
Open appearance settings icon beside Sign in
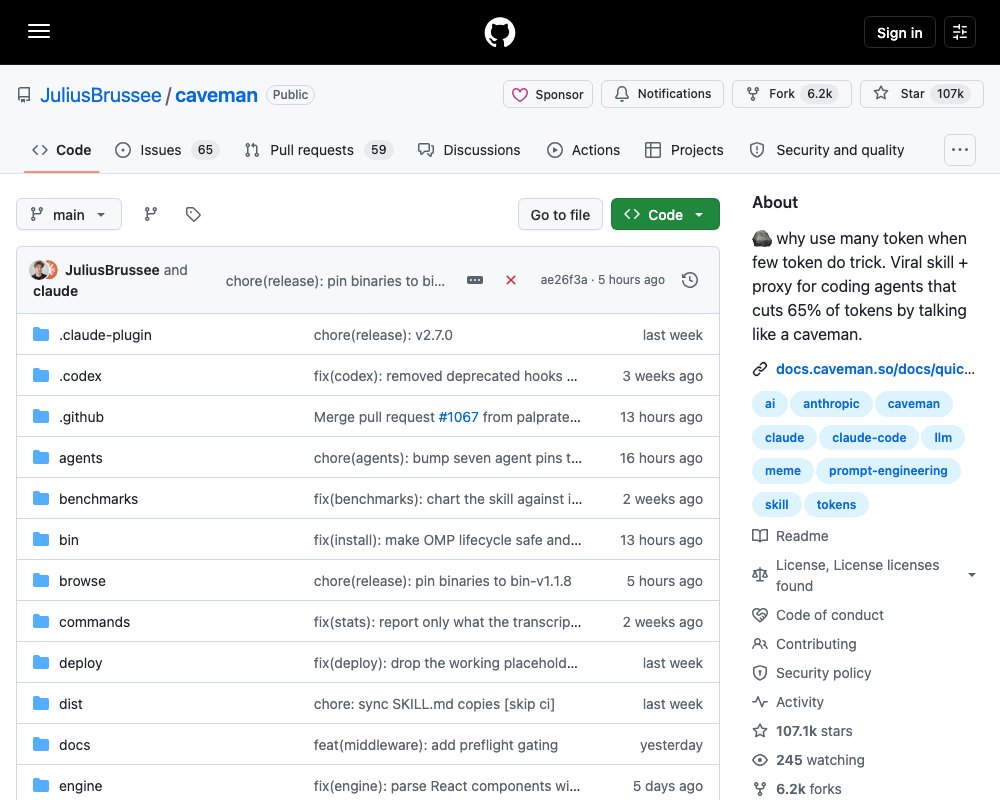pos(960,32)
